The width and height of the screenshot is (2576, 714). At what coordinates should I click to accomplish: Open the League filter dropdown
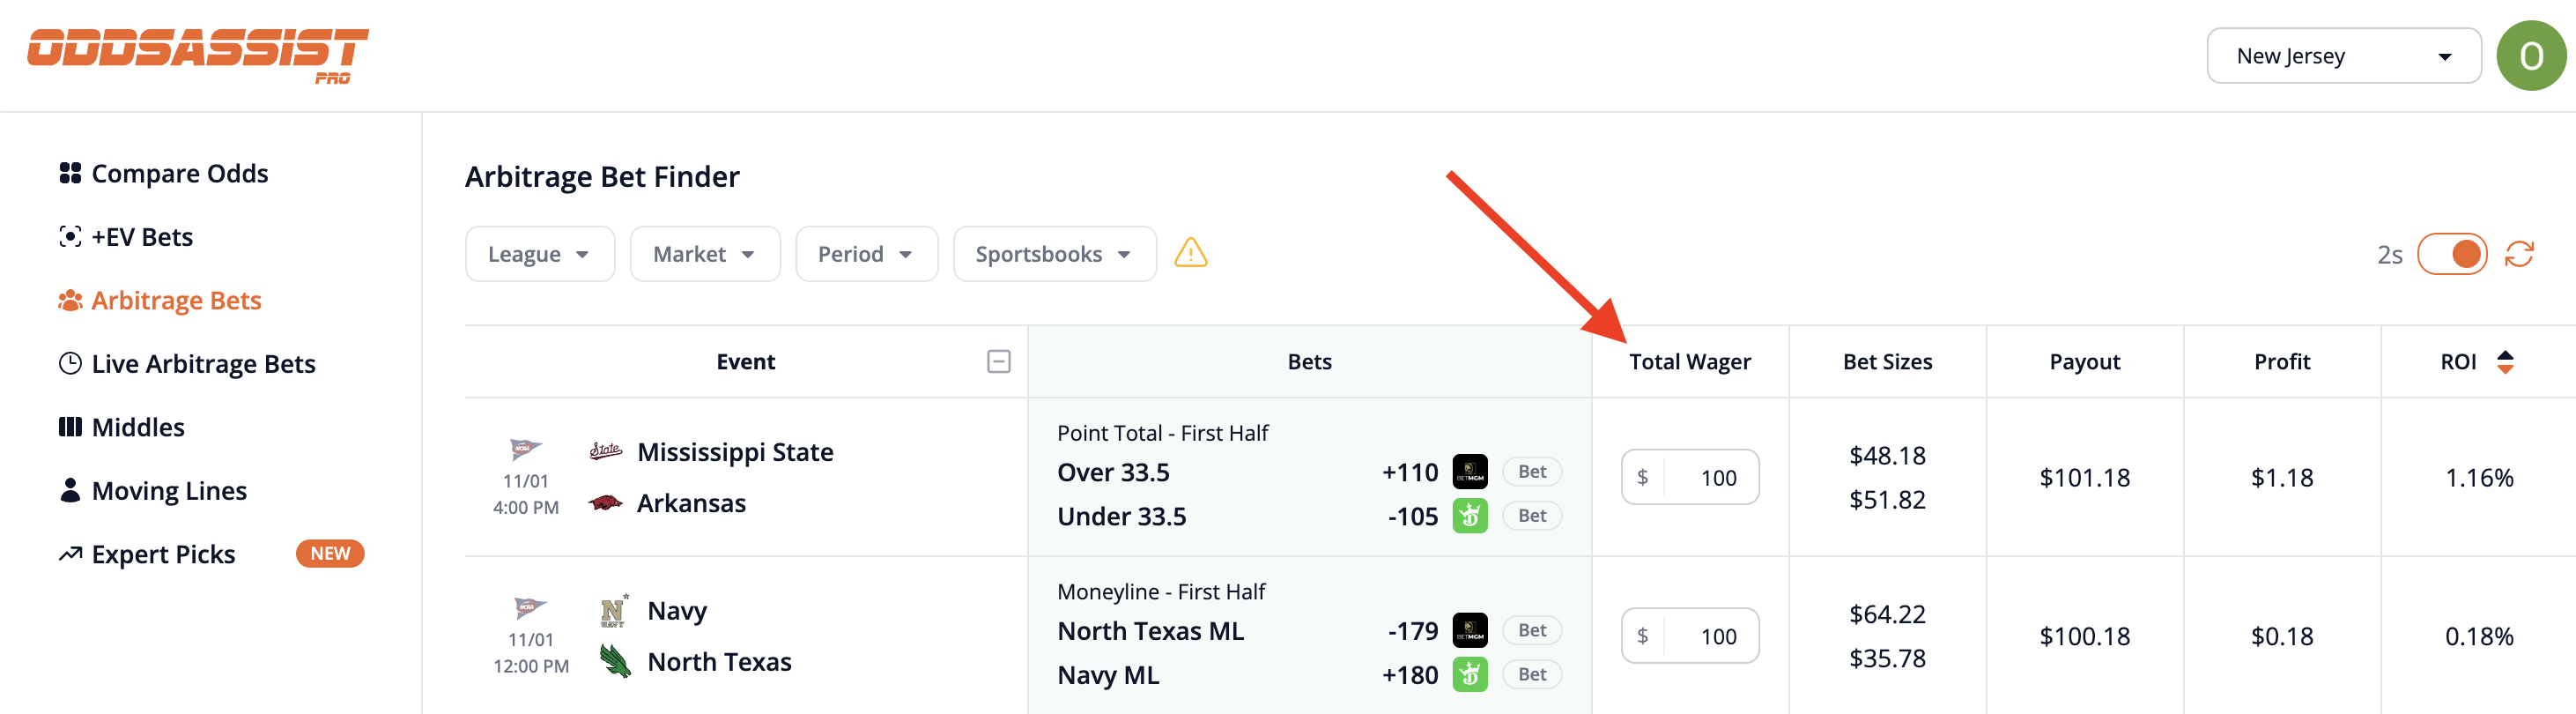(x=539, y=253)
